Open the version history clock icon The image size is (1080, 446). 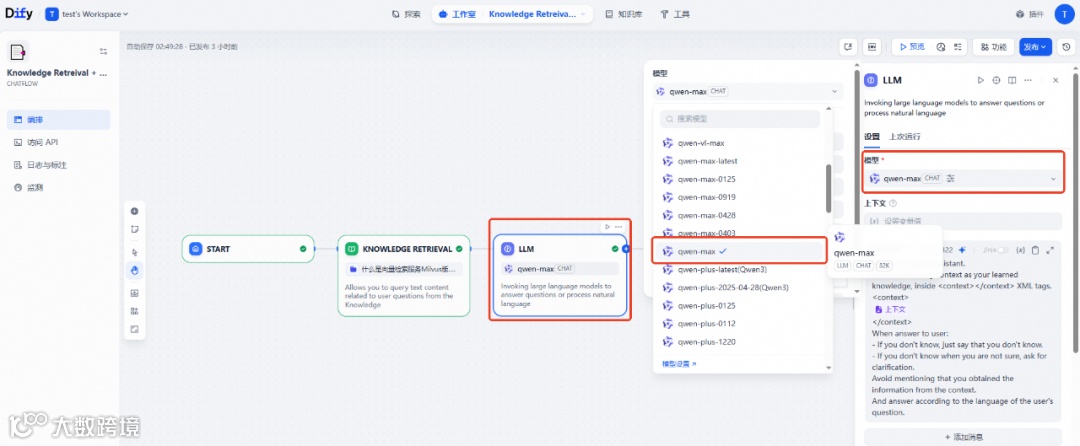pyautogui.click(x=1066, y=47)
